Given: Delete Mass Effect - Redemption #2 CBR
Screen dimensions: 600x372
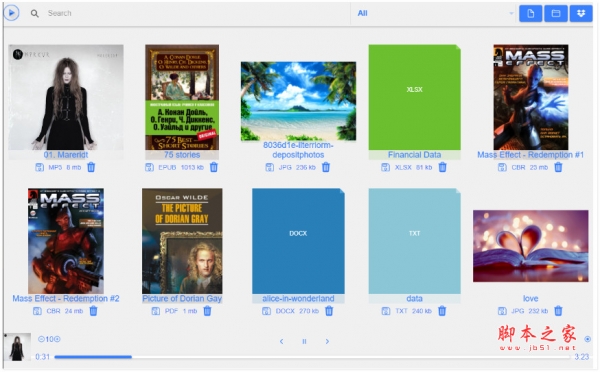Looking at the screenshot, I should 93,311.
